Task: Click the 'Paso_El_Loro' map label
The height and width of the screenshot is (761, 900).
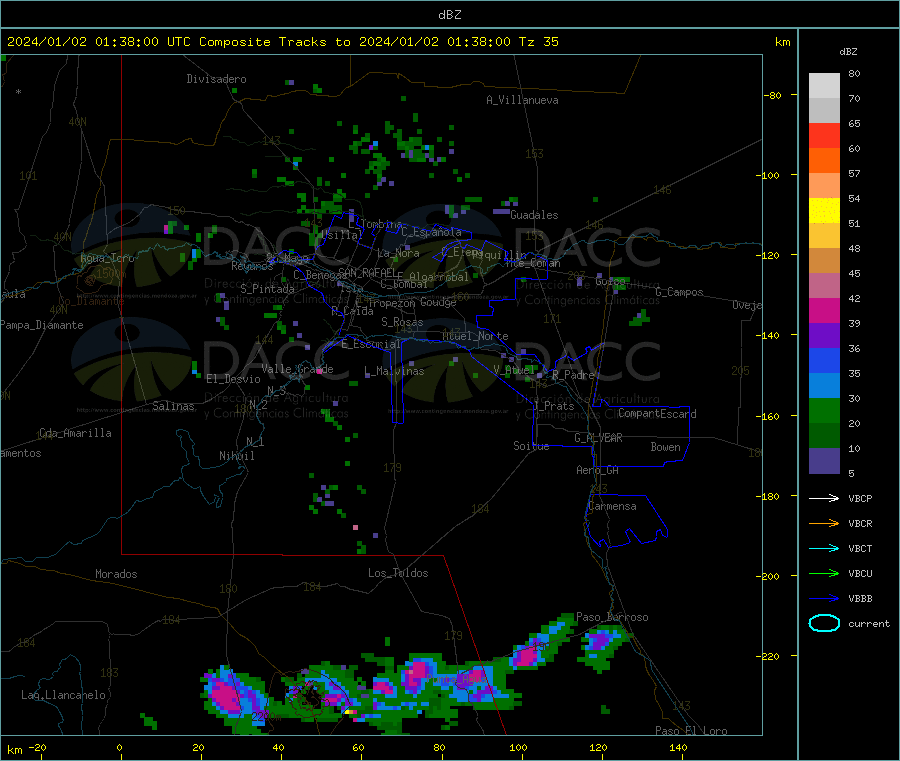Action: click(x=691, y=731)
